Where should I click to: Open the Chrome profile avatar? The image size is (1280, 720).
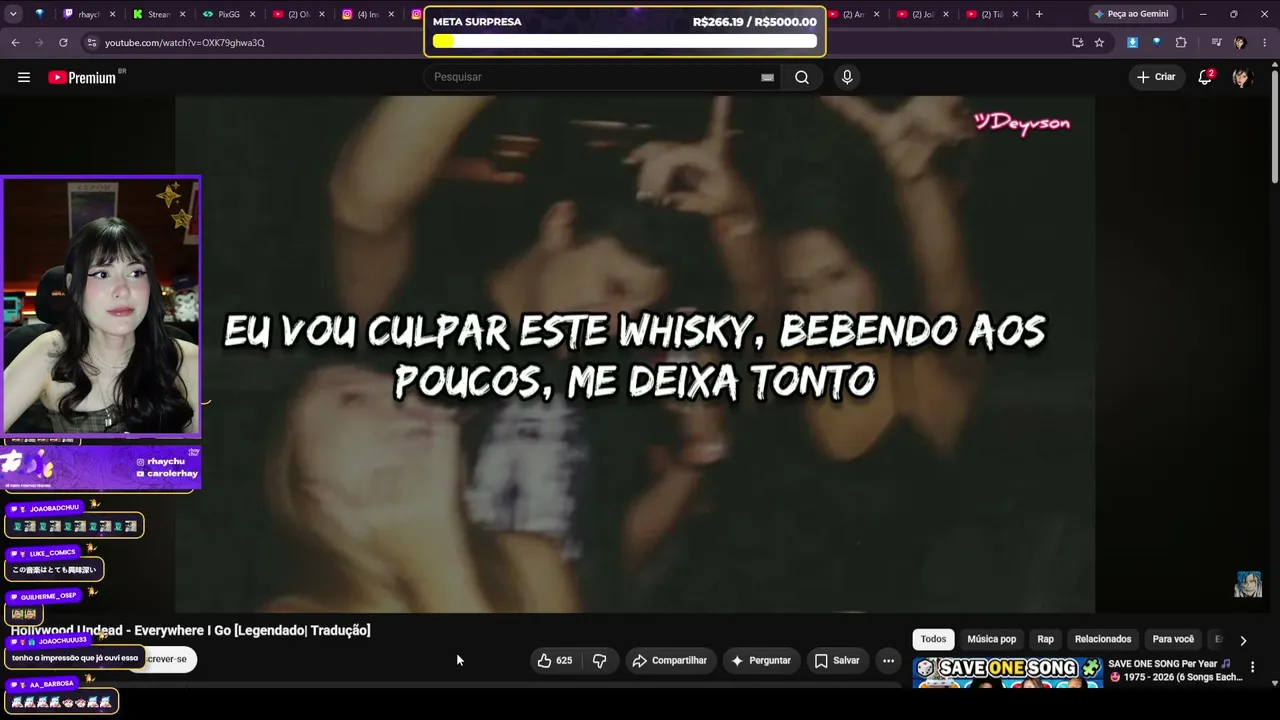coord(1240,43)
